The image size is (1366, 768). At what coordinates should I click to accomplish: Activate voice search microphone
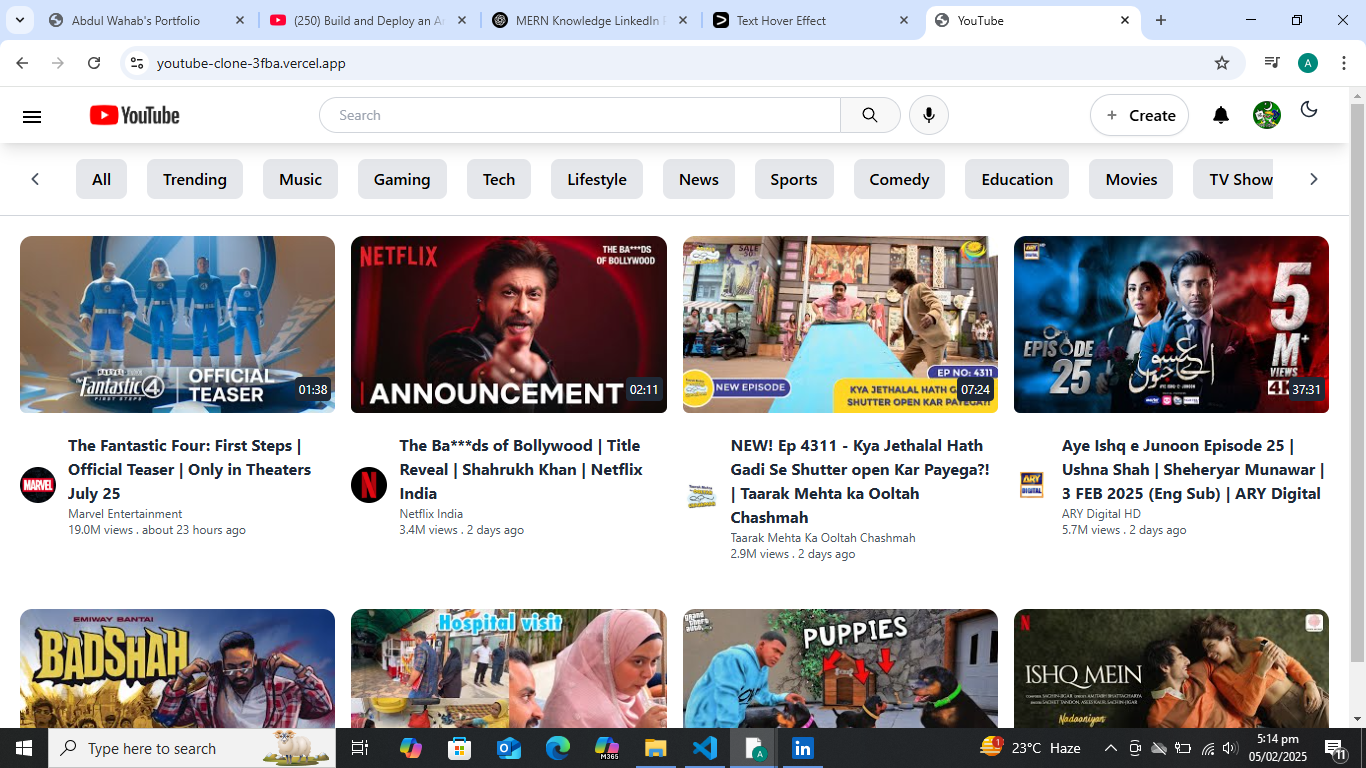(x=929, y=116)
